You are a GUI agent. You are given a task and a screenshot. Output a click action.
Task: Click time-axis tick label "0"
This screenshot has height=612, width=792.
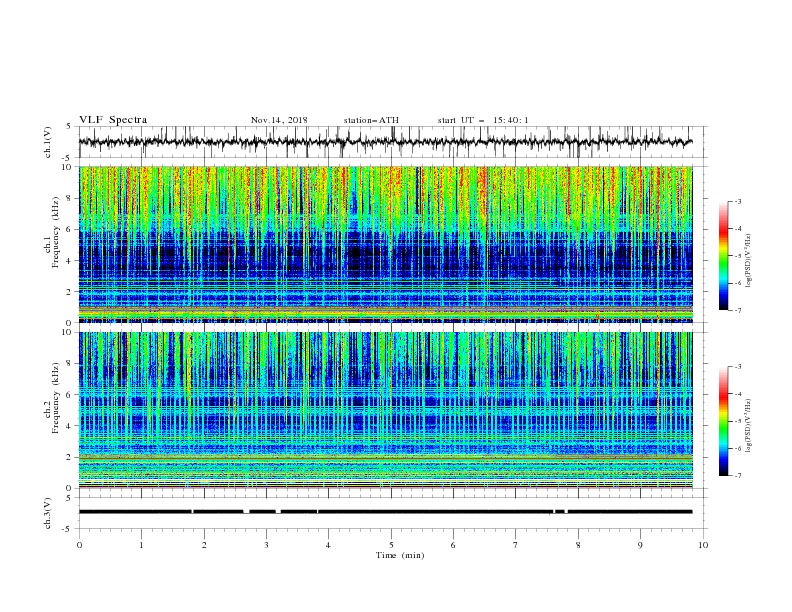click(x=79, y=545)
